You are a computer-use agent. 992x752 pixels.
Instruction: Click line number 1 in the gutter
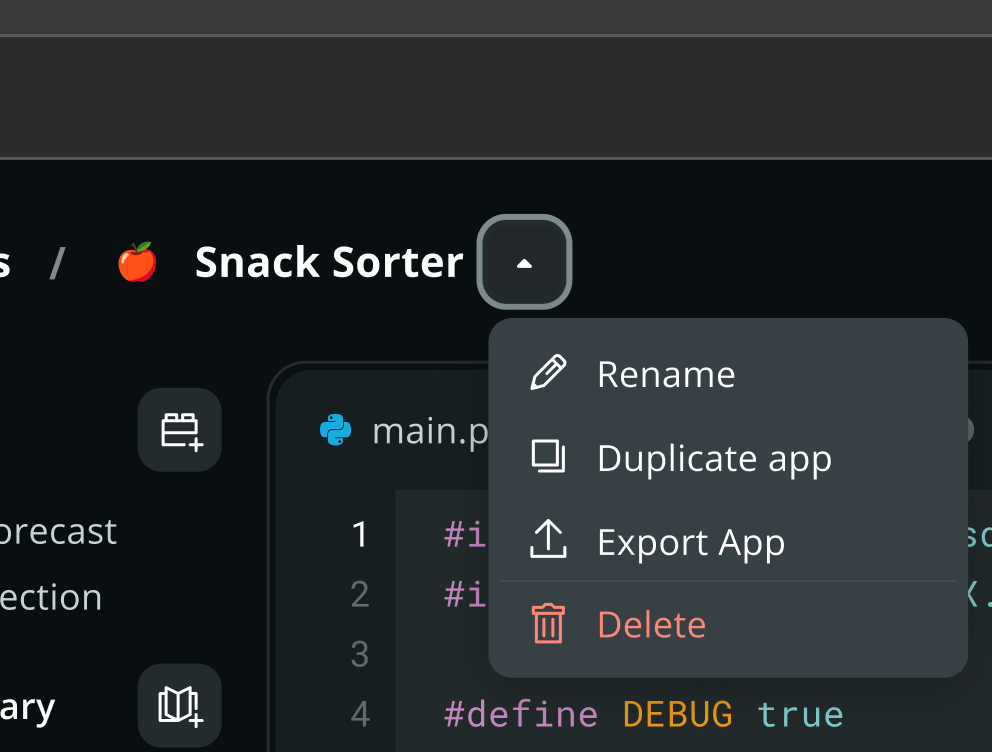(360, 535)
